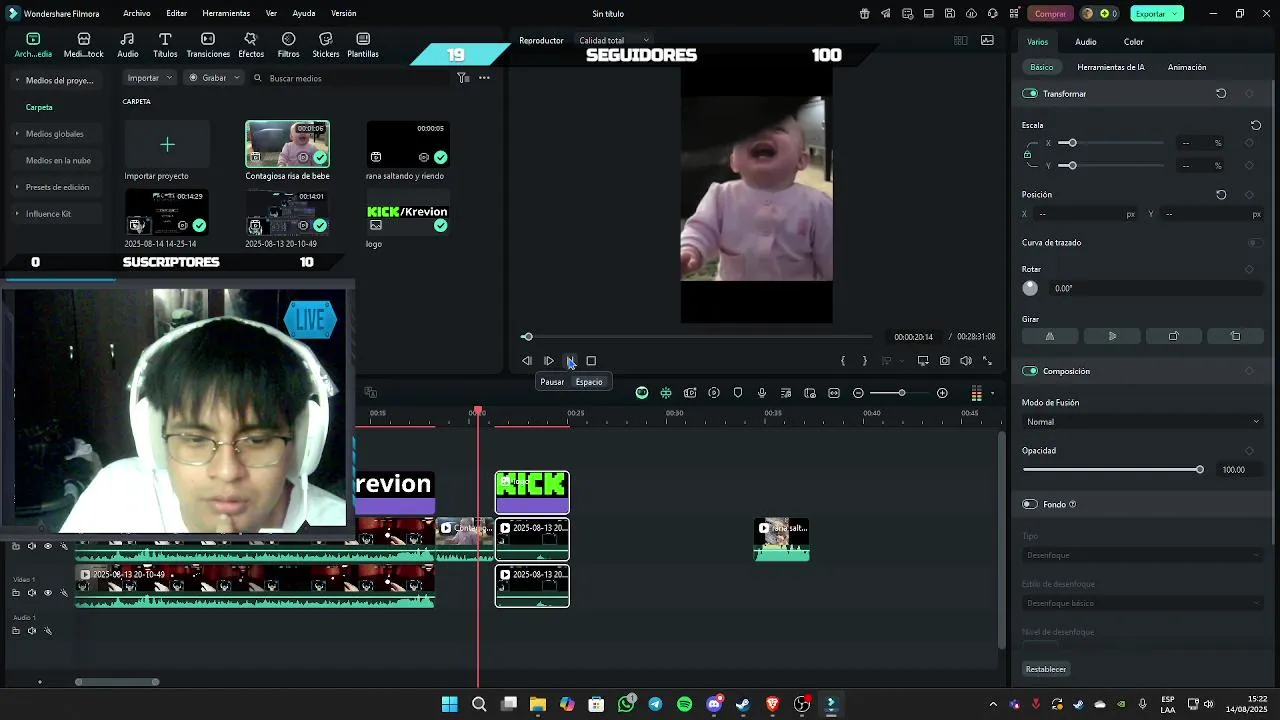This screenshot has height=720, width=1280.
Task: Select Medios en la nube
Action: (x=58, y=161)
